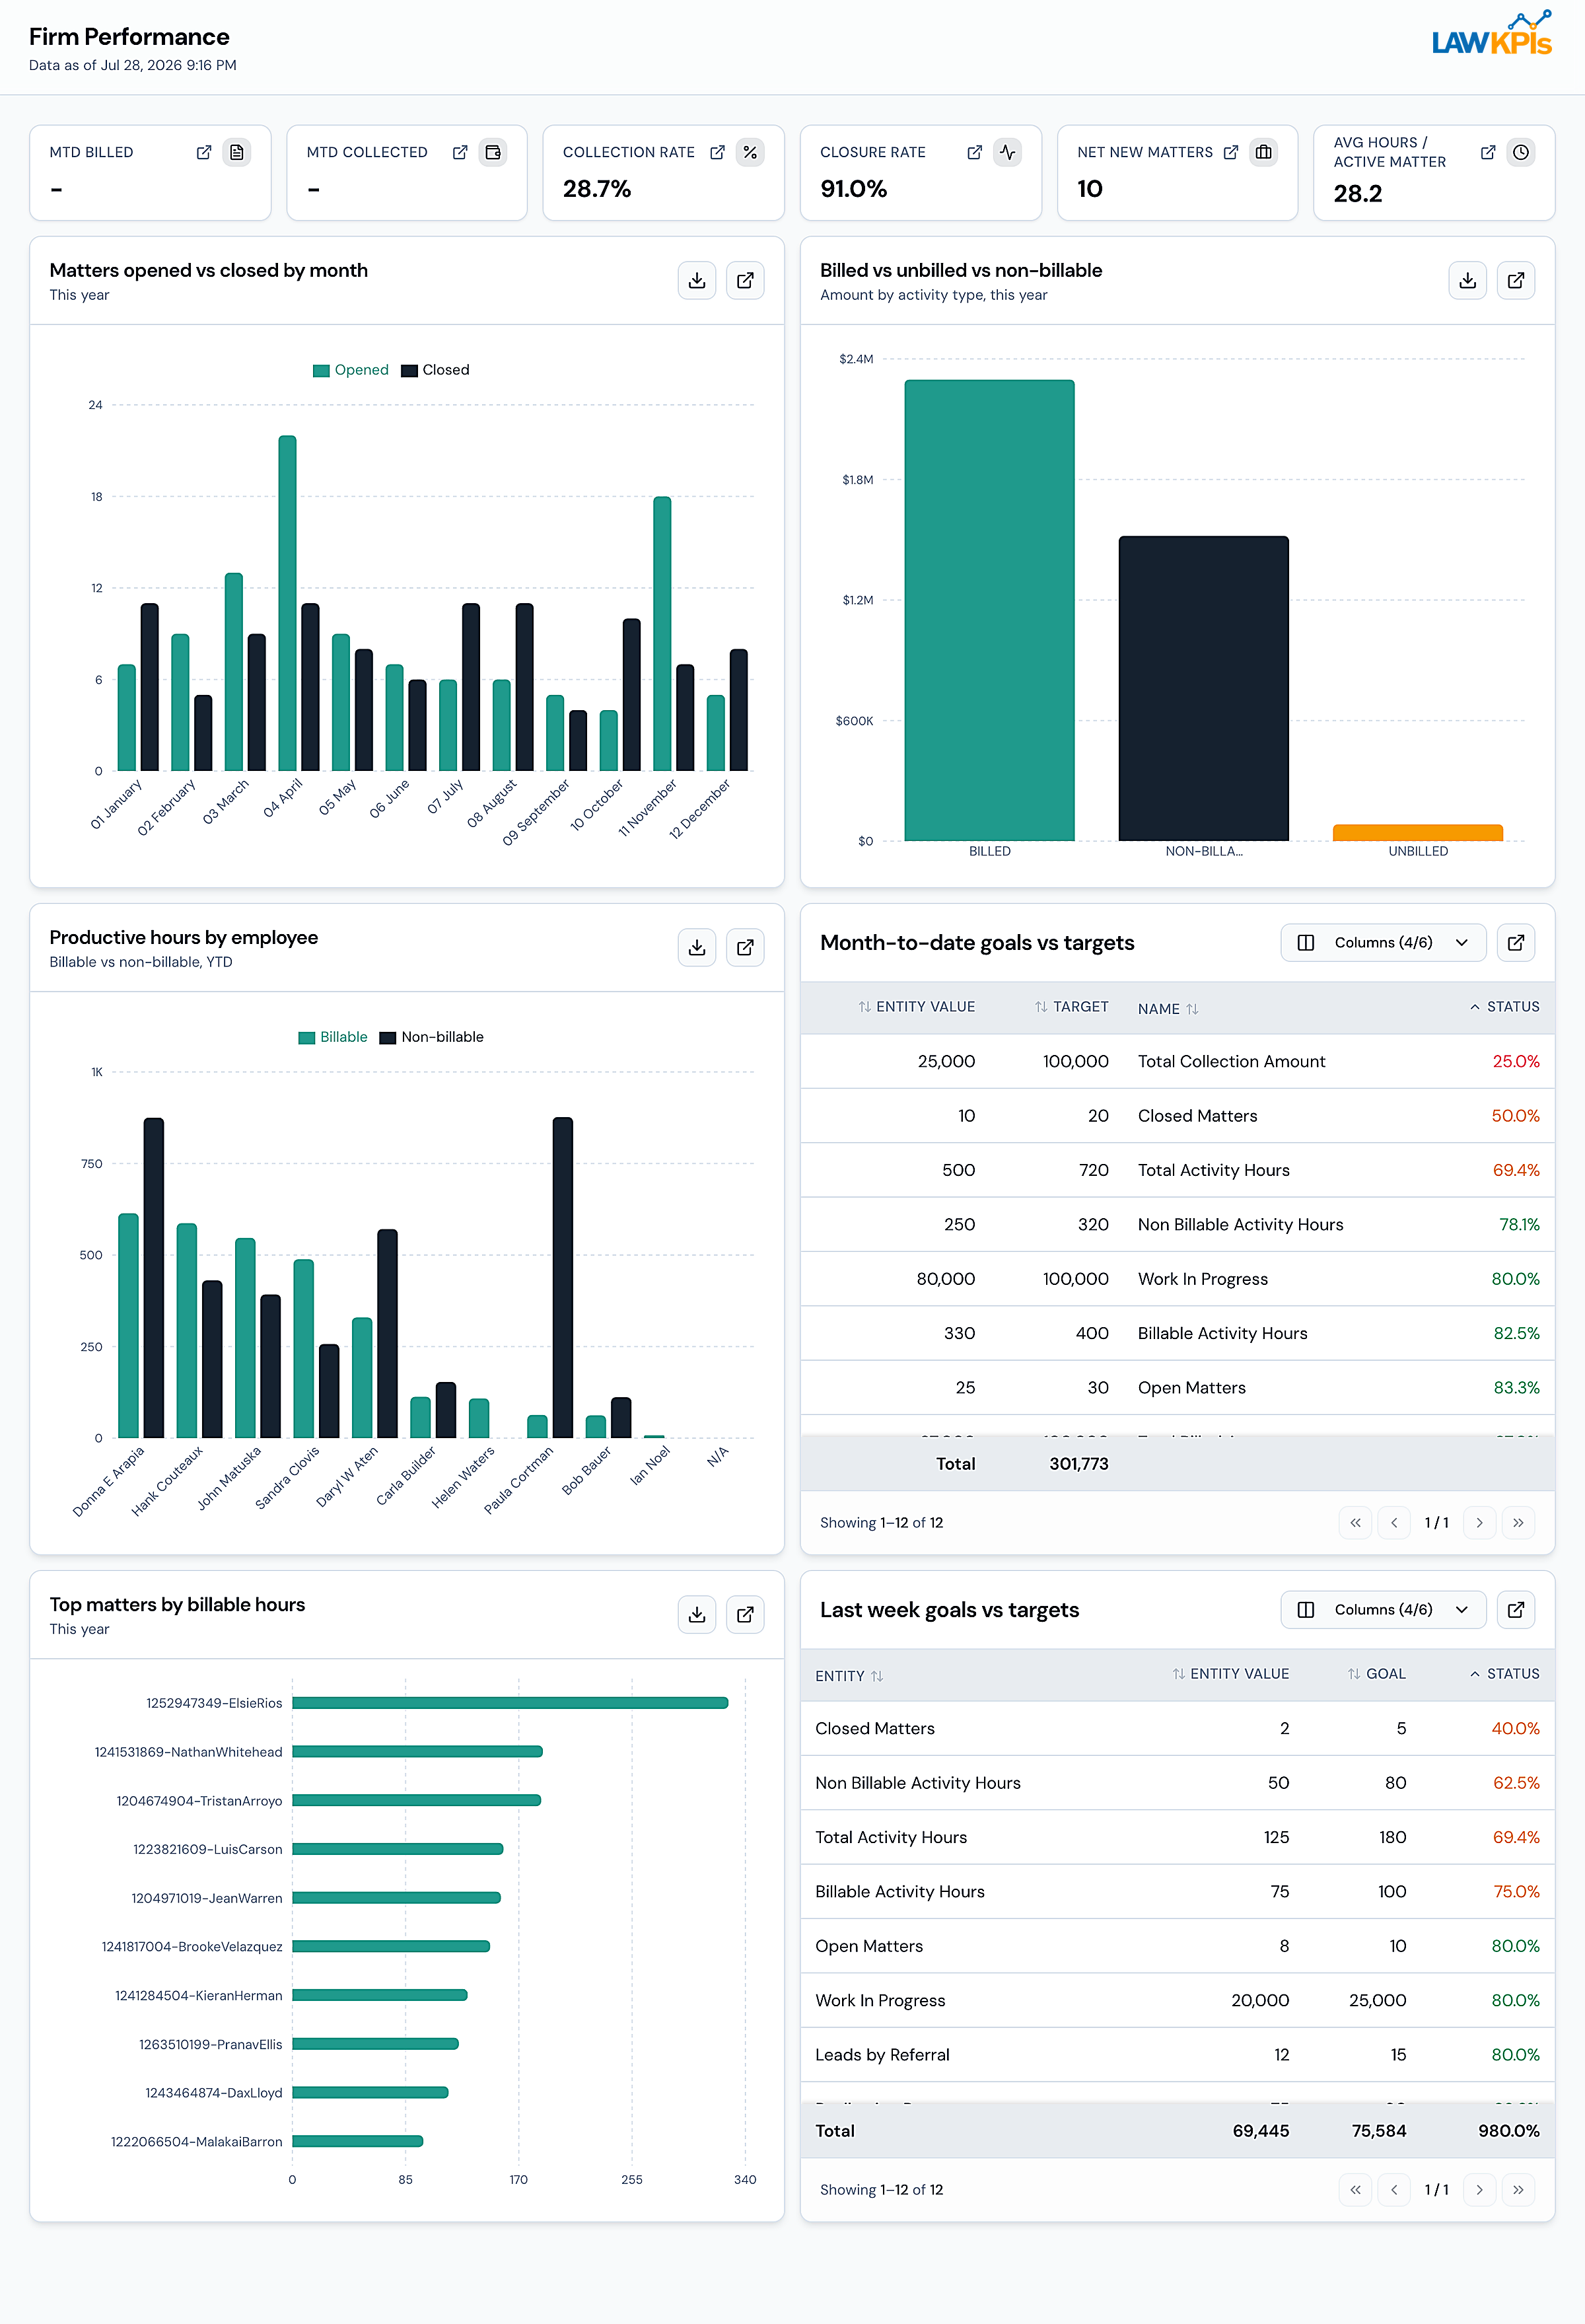Go to first page in Last week goals

[x=1355, y=2189]
